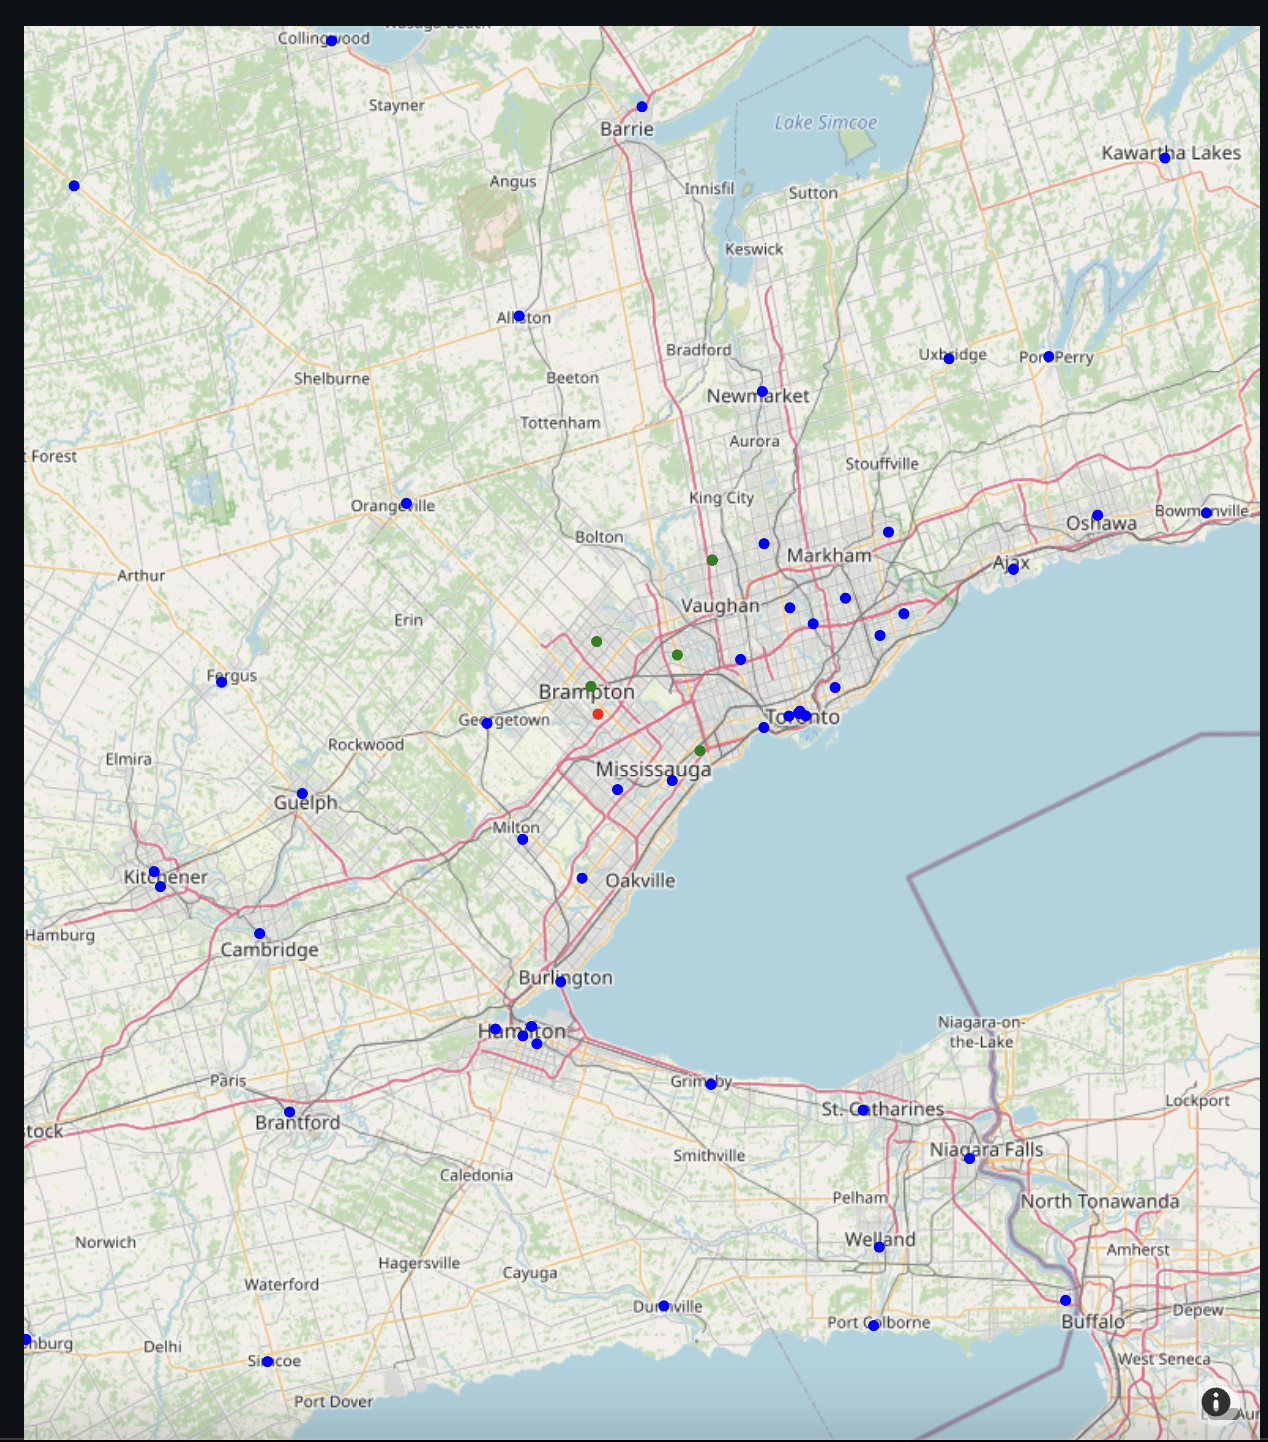
Task: Open the map info attribution icon
Action: coord(1215,1402)
